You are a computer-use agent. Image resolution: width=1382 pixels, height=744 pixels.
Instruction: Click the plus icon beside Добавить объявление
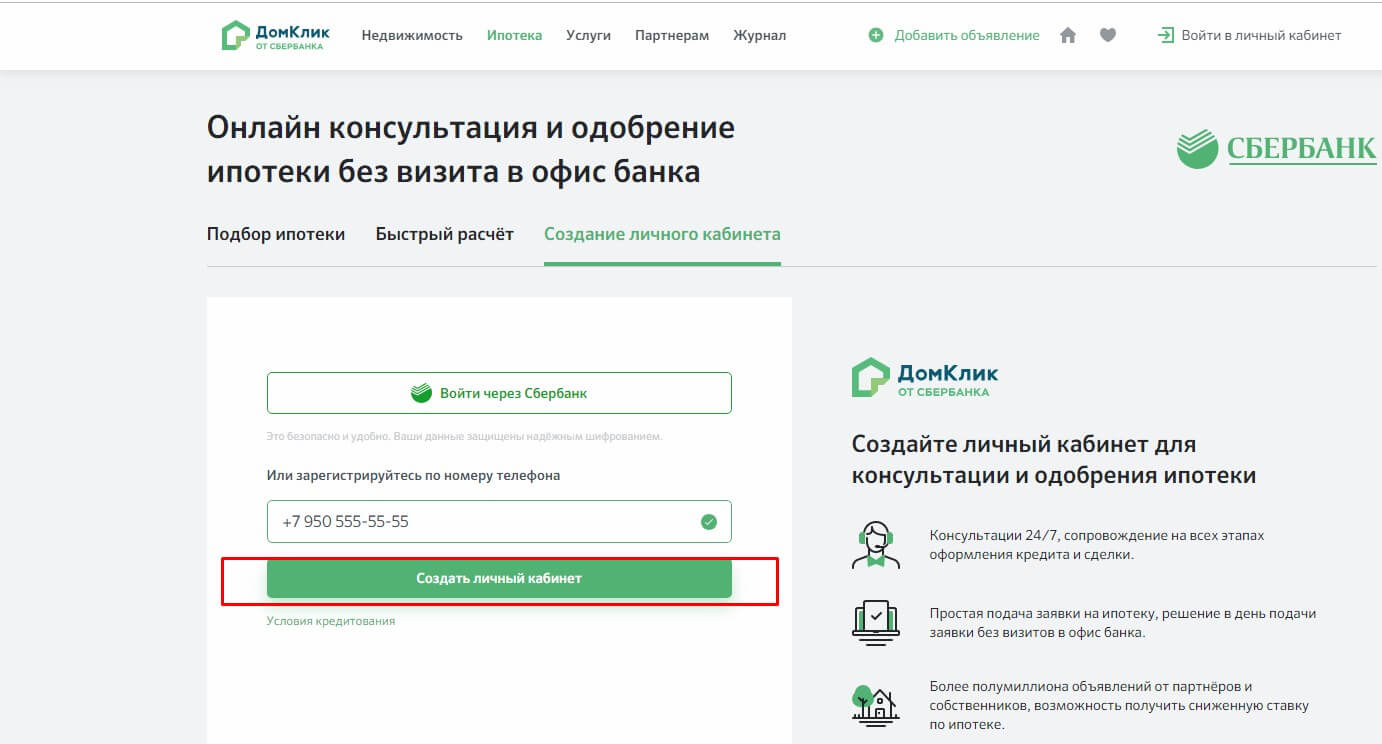point(876,35)
